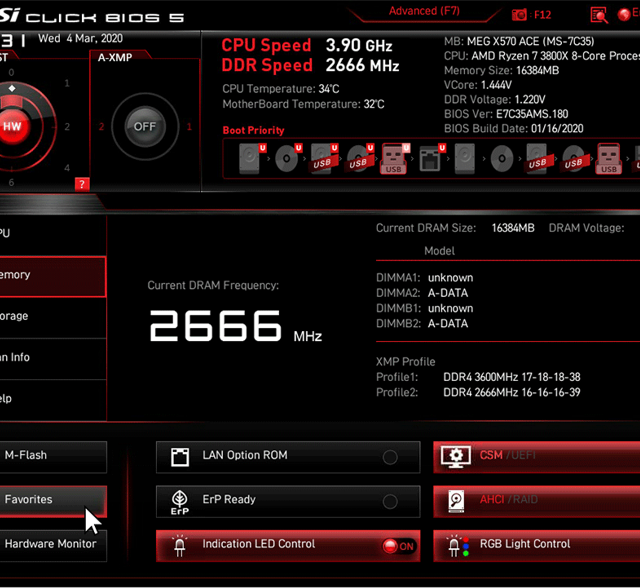Select the legacy USB hard disk boot icon
This screenshot has width=640, height=588.
click(x=538, y=159)
